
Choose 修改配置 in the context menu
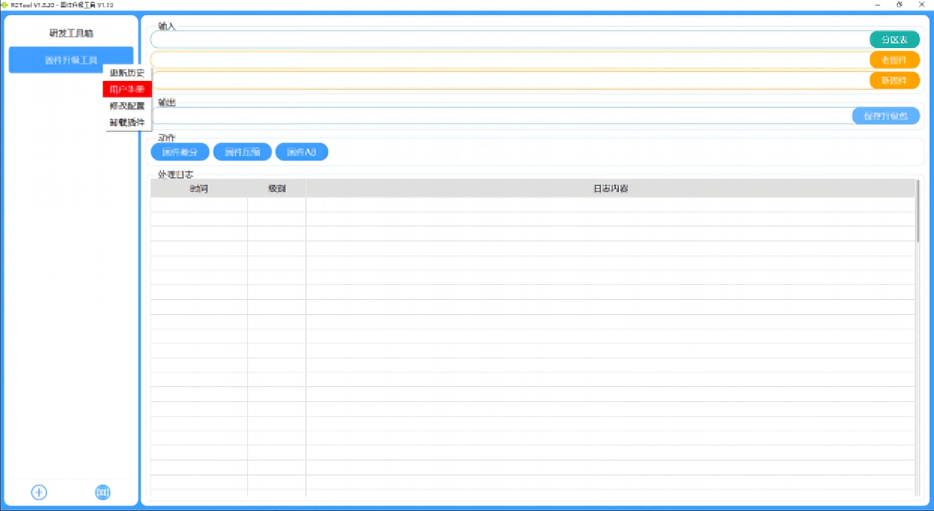[x=127, y=106]
